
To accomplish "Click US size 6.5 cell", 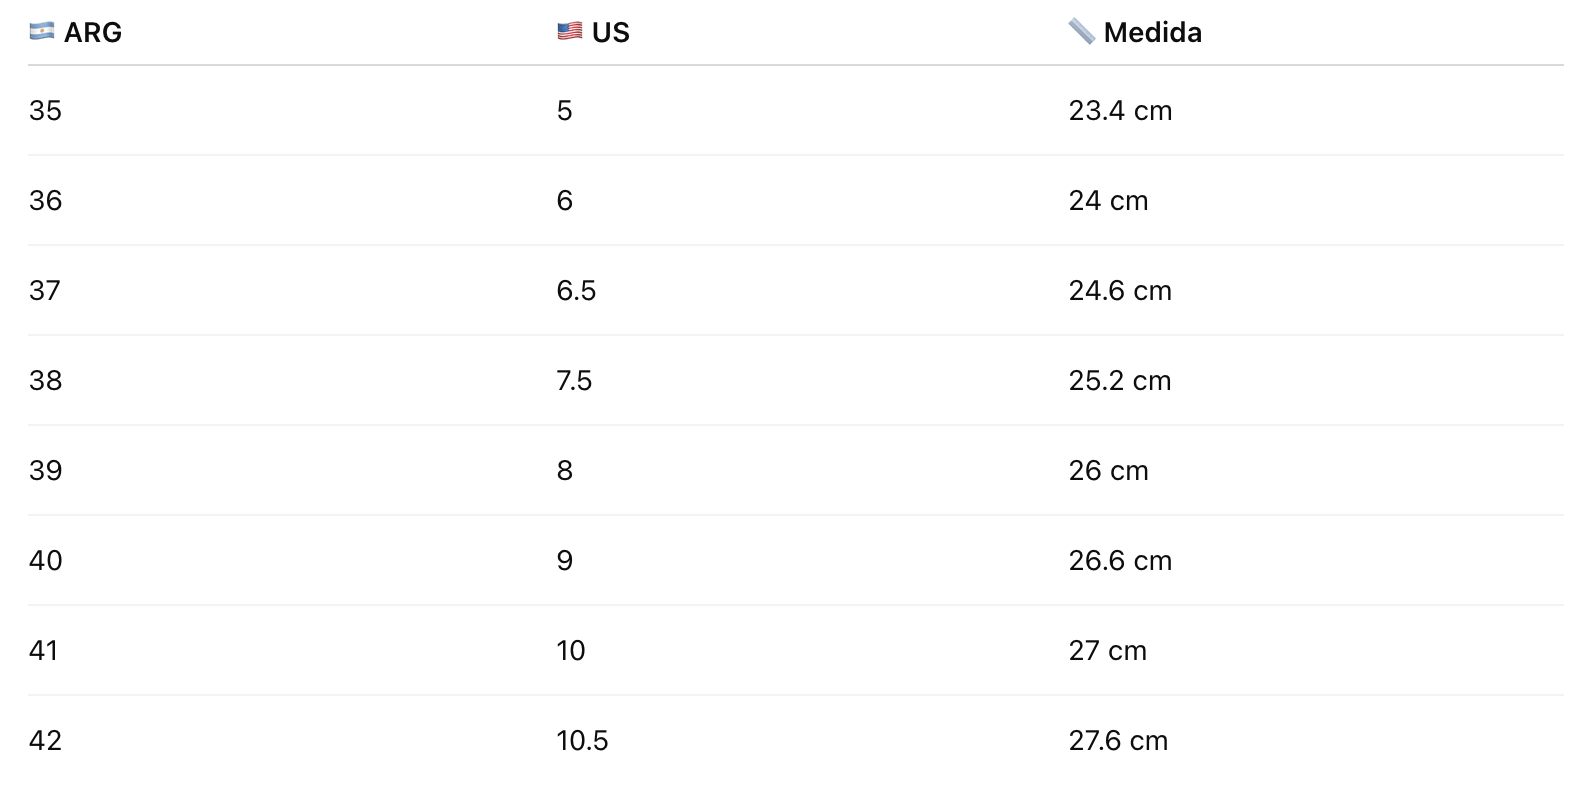I will (x=576, y=290).
